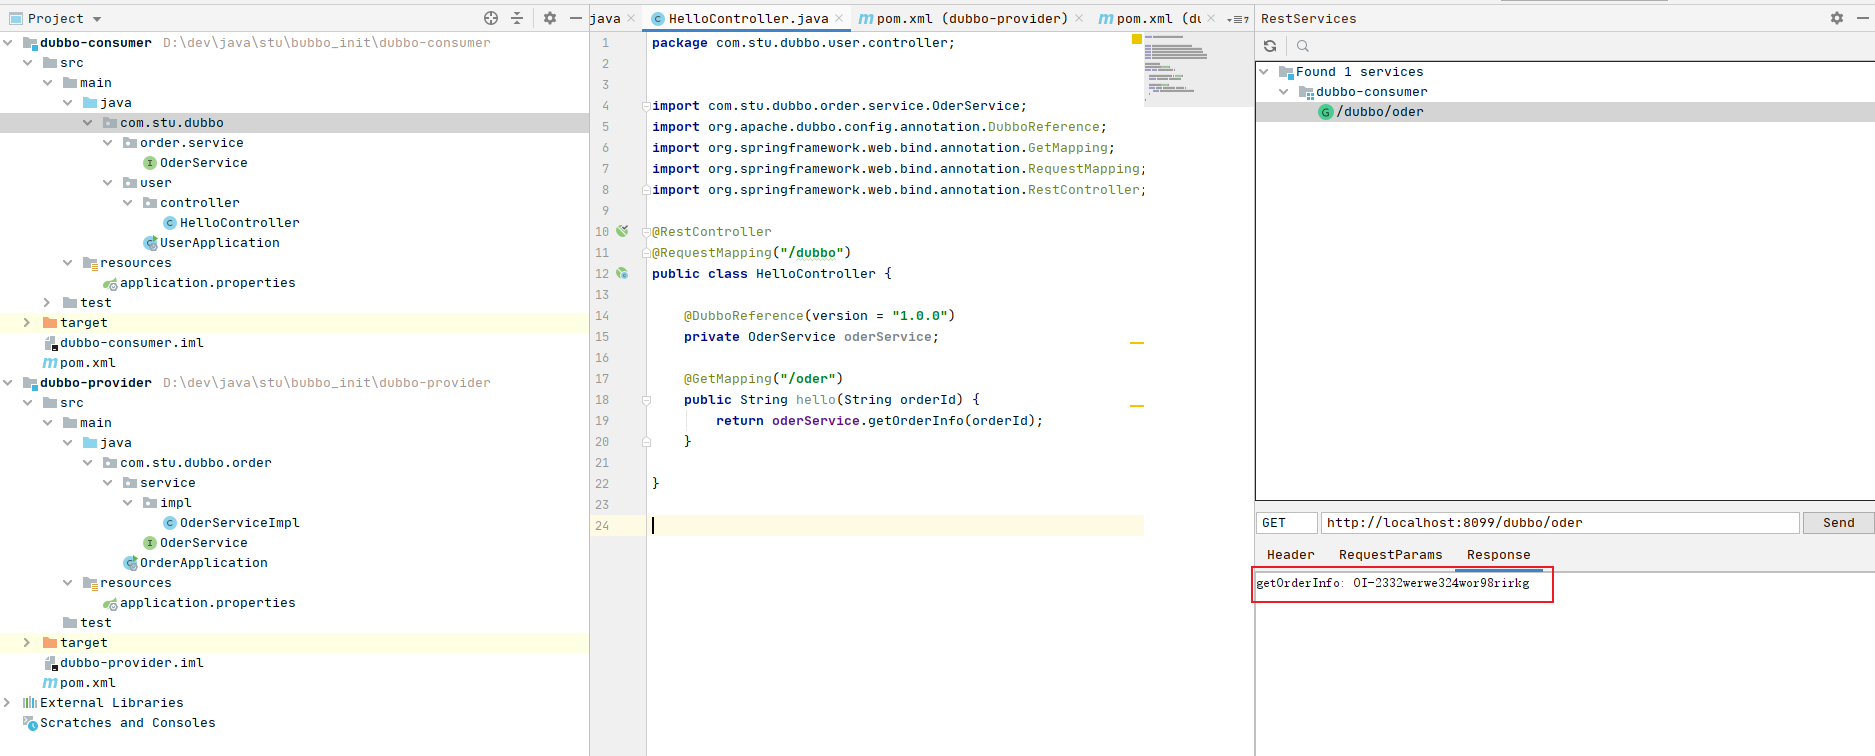Click the request URL input field
1875x756 pixels.
1560,523
